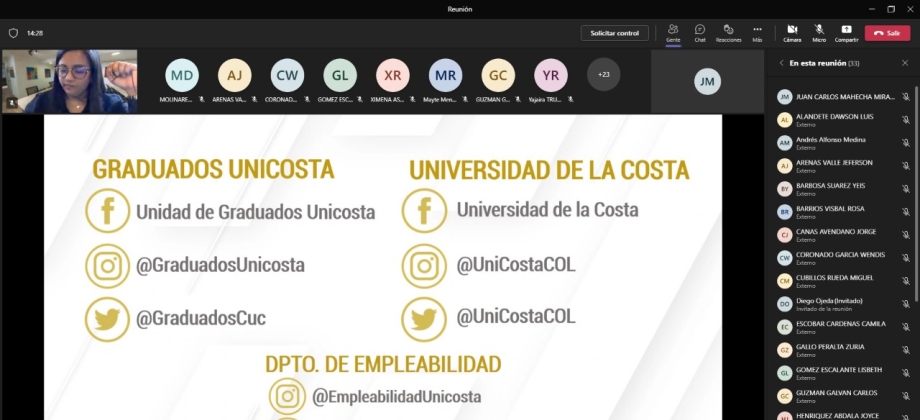This screenshot has height=420, width=920.
Task: Click the Solicitar control button
Action: click(614, 33)
